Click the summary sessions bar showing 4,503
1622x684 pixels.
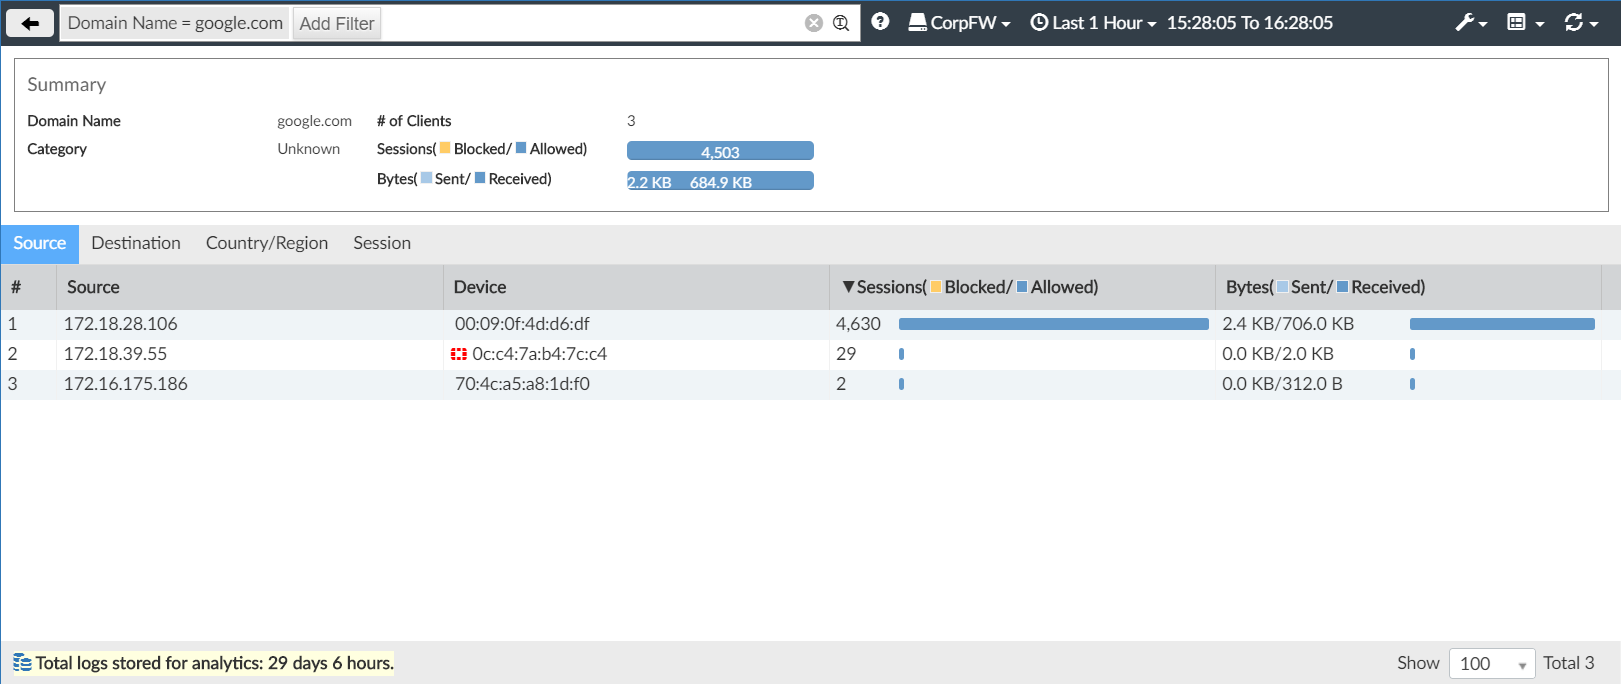pos(720,151)
